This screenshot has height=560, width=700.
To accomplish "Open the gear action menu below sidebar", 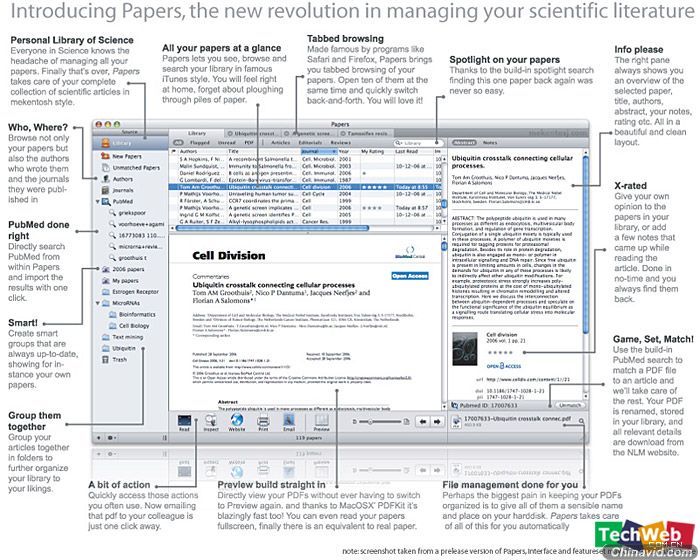I will (111, 438).
